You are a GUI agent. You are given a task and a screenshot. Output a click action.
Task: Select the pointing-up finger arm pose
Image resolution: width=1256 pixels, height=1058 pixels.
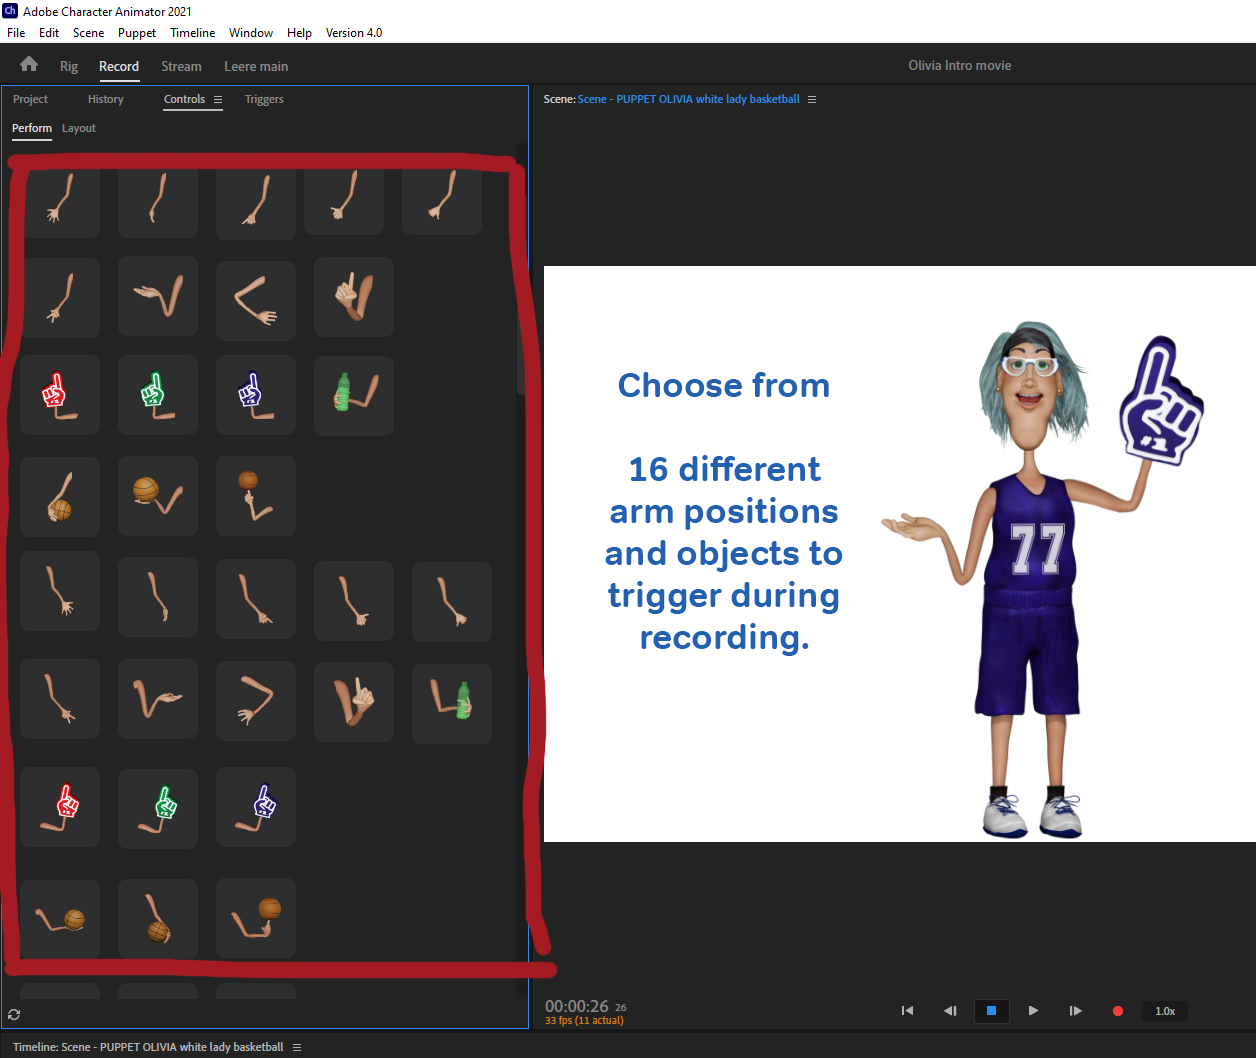point(353,297)
